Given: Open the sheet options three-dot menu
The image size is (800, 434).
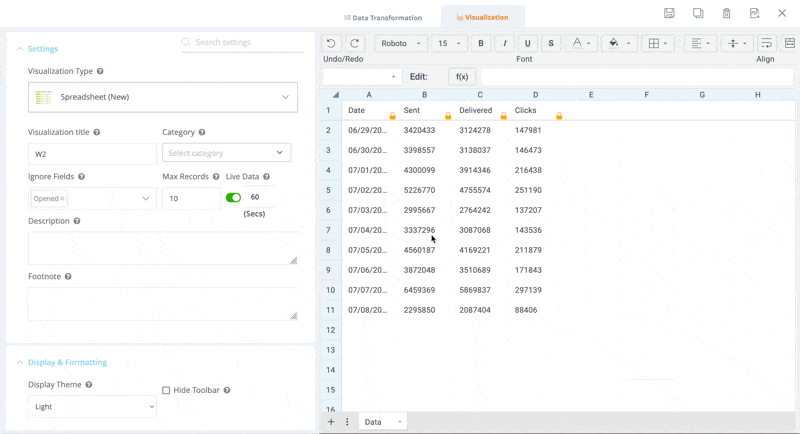Looking at the screenshot, I should click(347, 422).
